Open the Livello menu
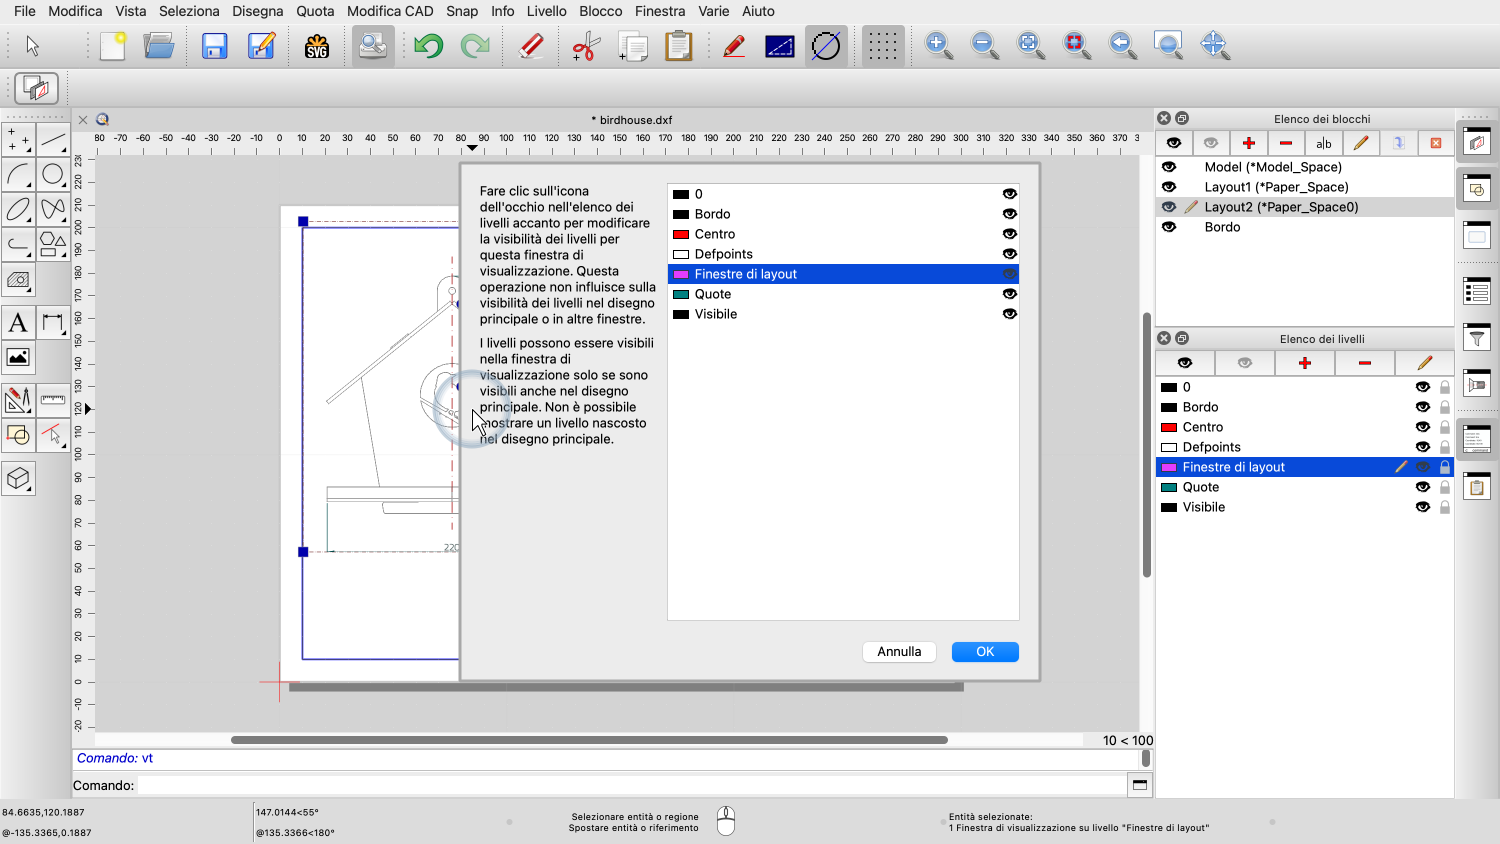The height and width of the screenshot is (844, 1500). 546,11
